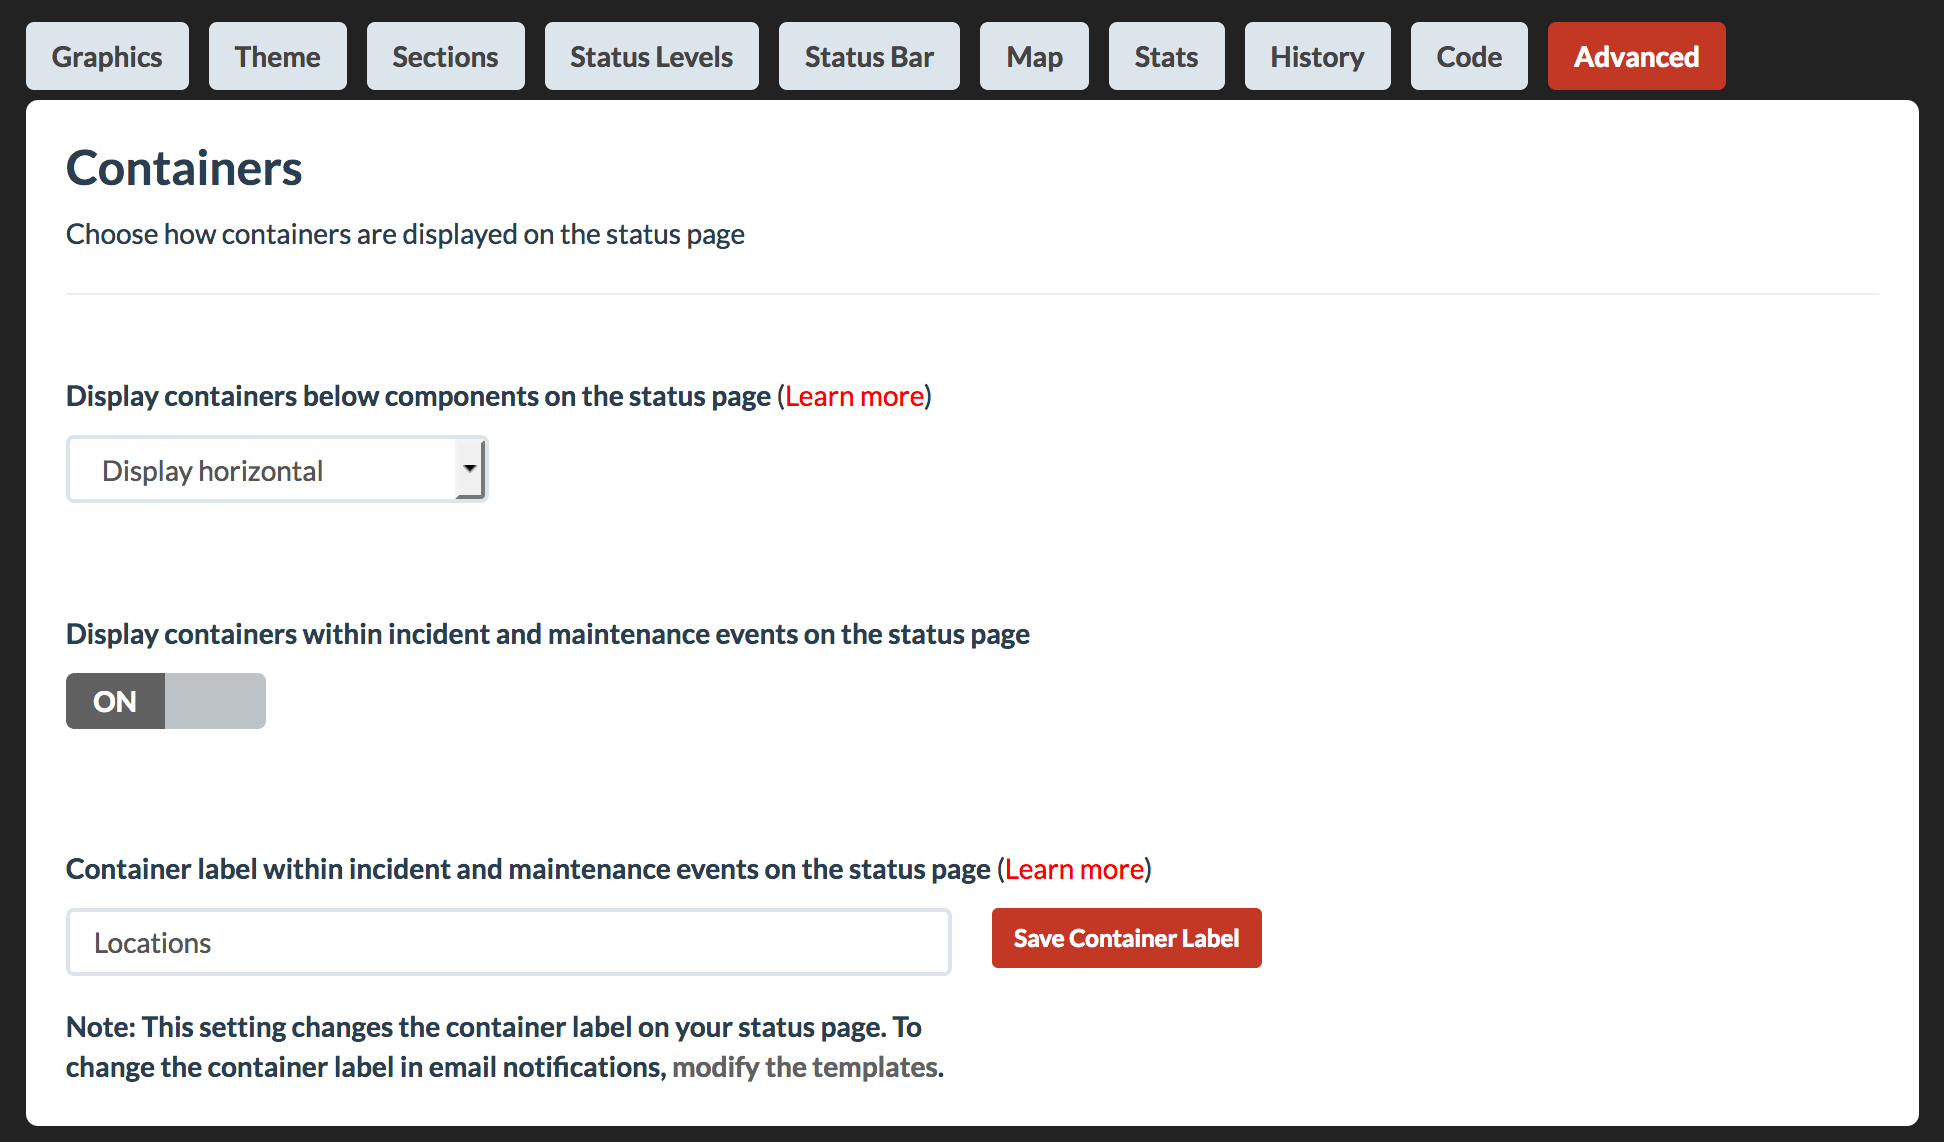The width and height of the screenshot is (1944, 1142).
Task: Switch to the Map tab
Action: tap(1034, 56)
